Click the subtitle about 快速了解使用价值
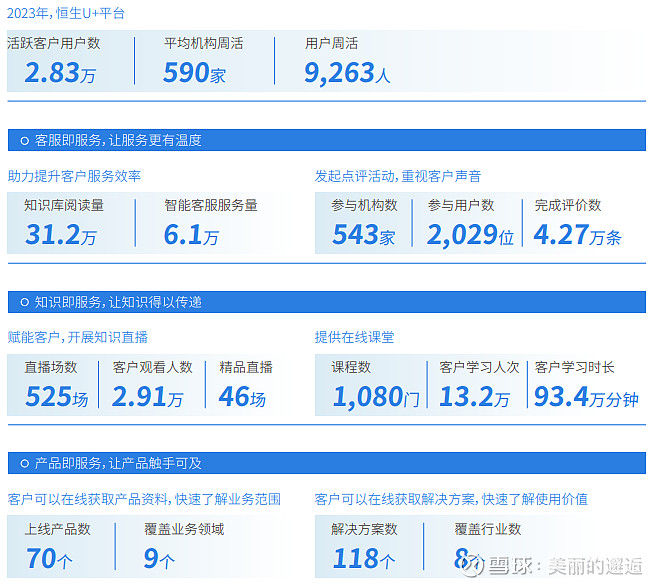Image resolution: width=662 pixels, height=586 pixels. (451, 499)
